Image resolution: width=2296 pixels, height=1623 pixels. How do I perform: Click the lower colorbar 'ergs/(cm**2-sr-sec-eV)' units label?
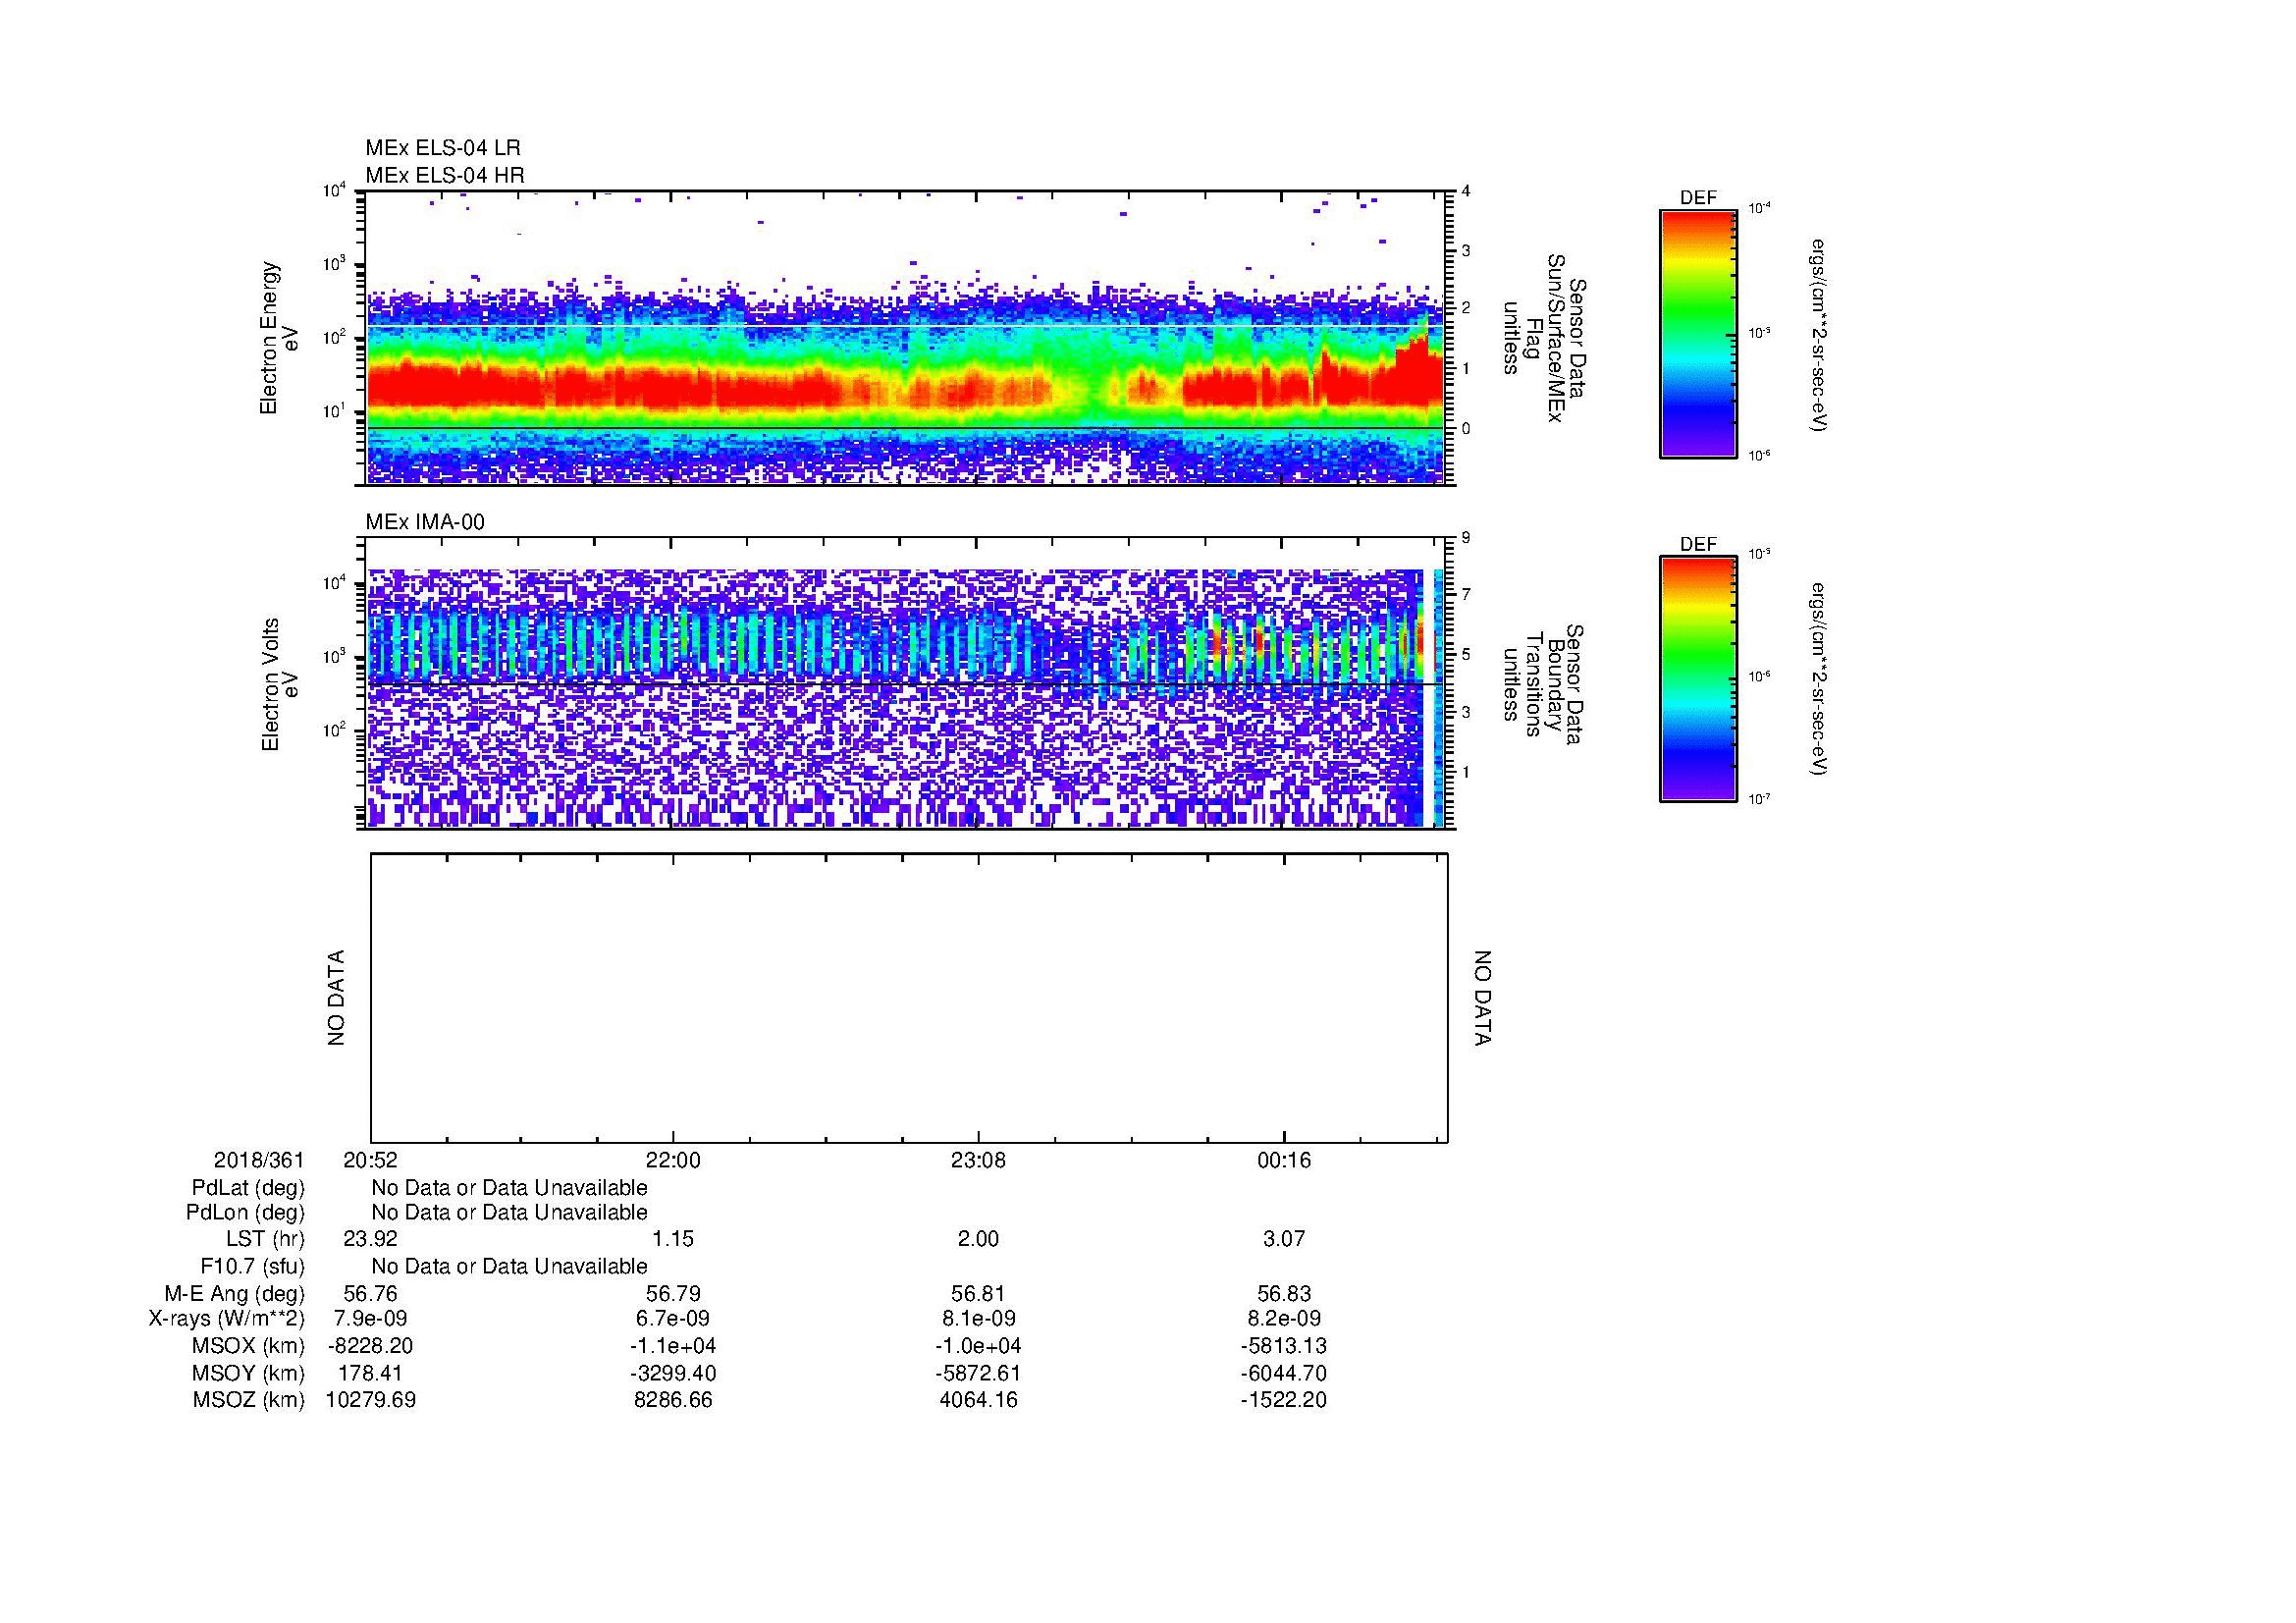point(1818,679)
